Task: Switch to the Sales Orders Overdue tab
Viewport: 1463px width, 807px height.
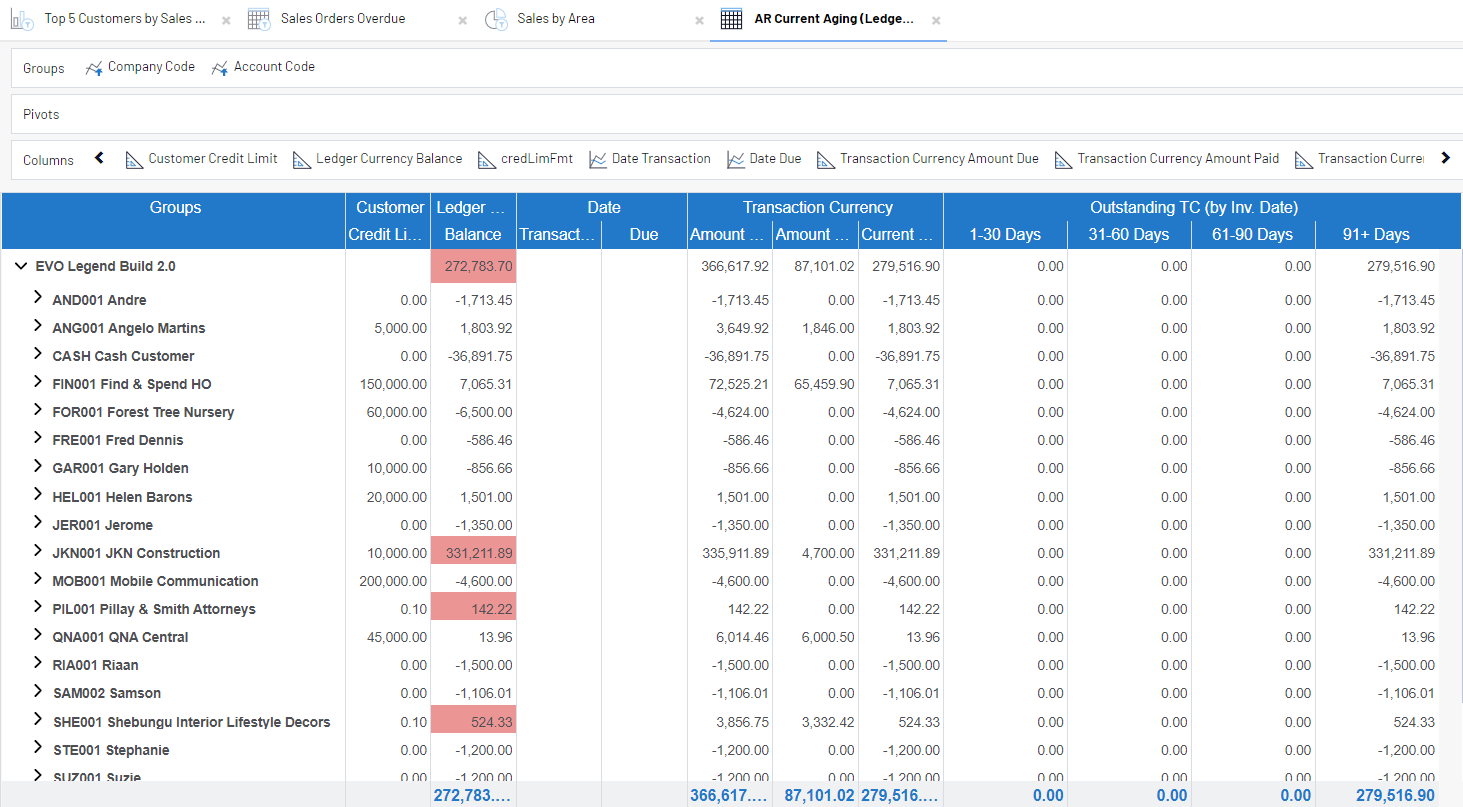Action: [342, 19]
